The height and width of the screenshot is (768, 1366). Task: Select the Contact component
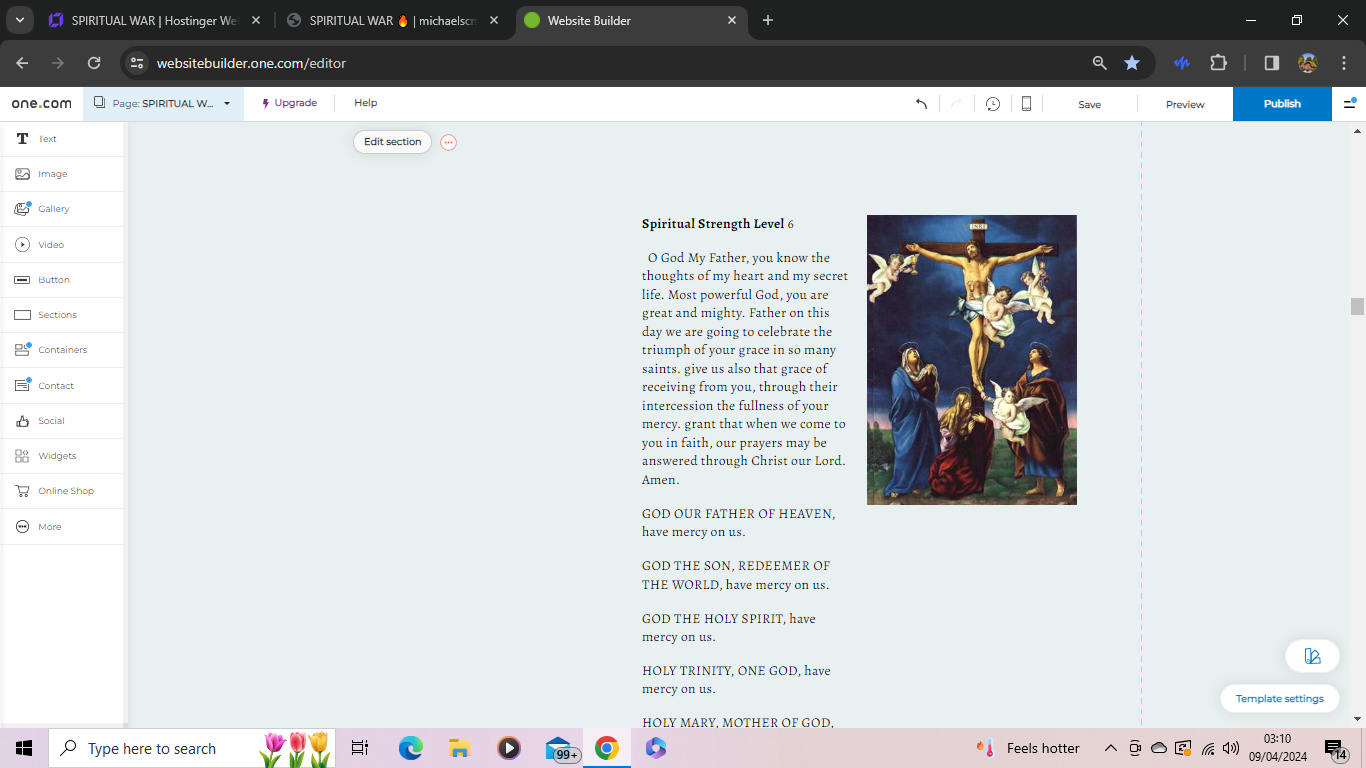[x=62, y=386]
